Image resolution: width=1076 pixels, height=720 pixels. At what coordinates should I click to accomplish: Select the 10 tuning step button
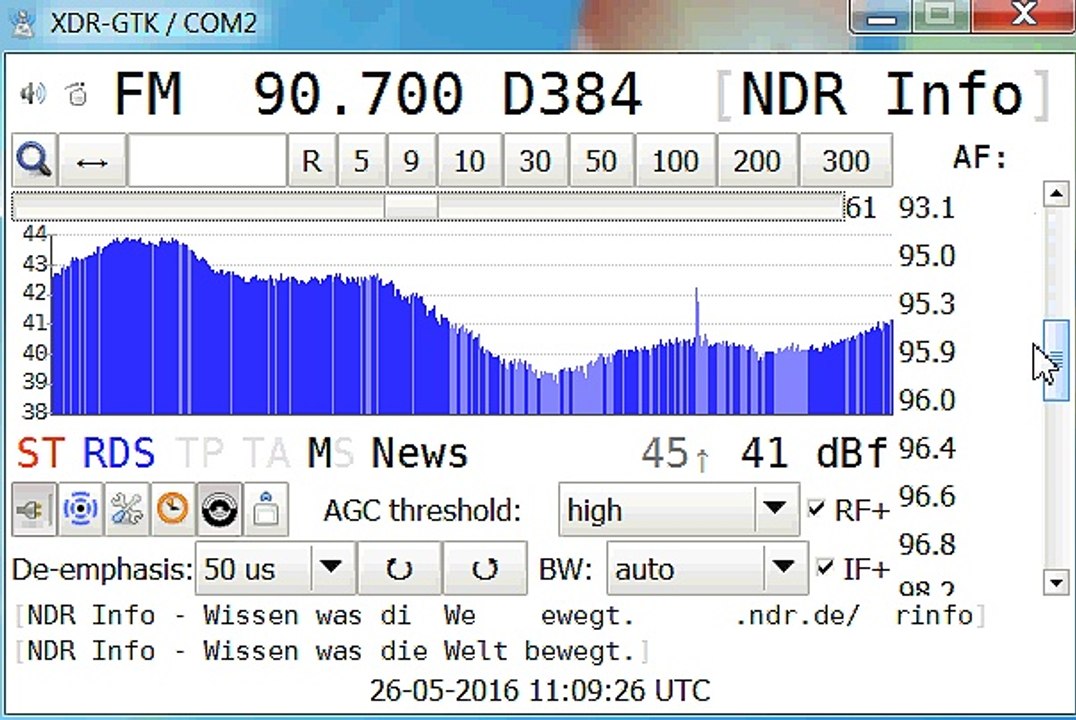click(469, 160)
